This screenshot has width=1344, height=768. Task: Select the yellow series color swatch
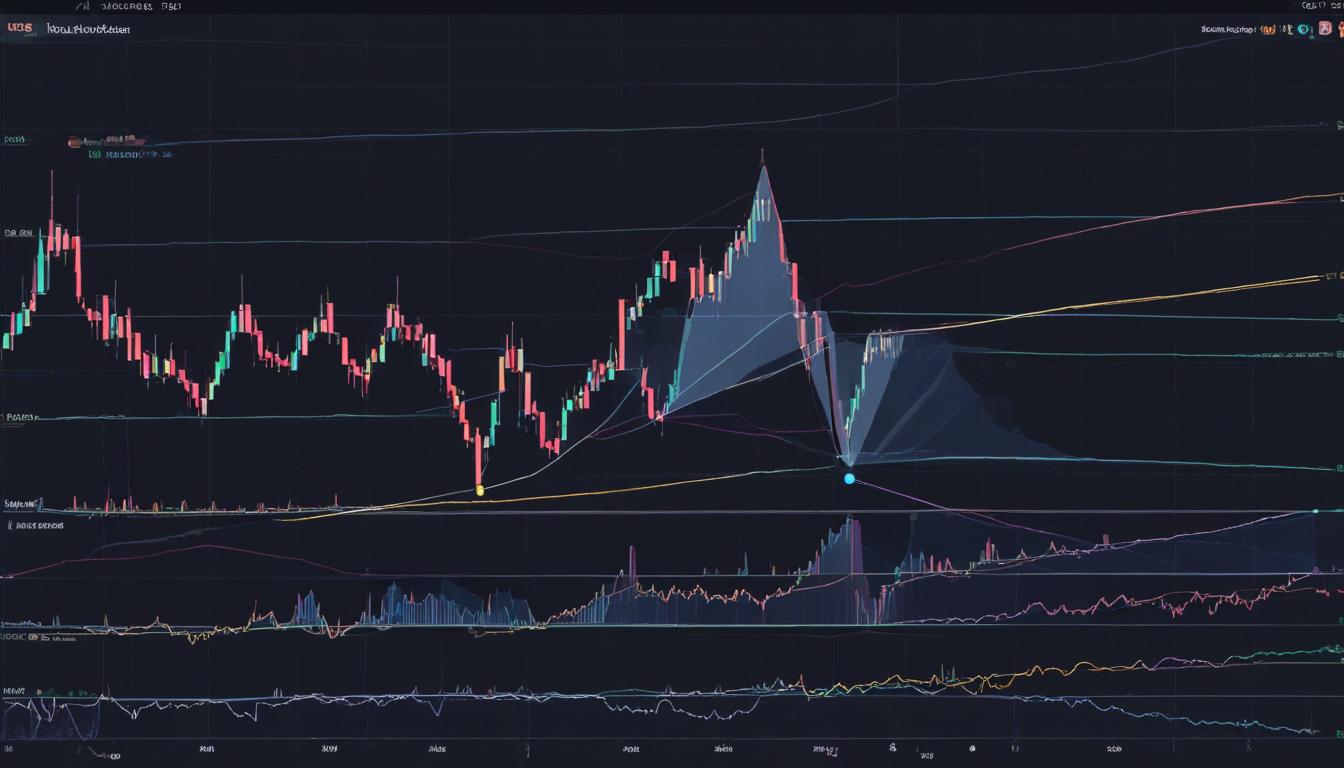coord(482,490)
